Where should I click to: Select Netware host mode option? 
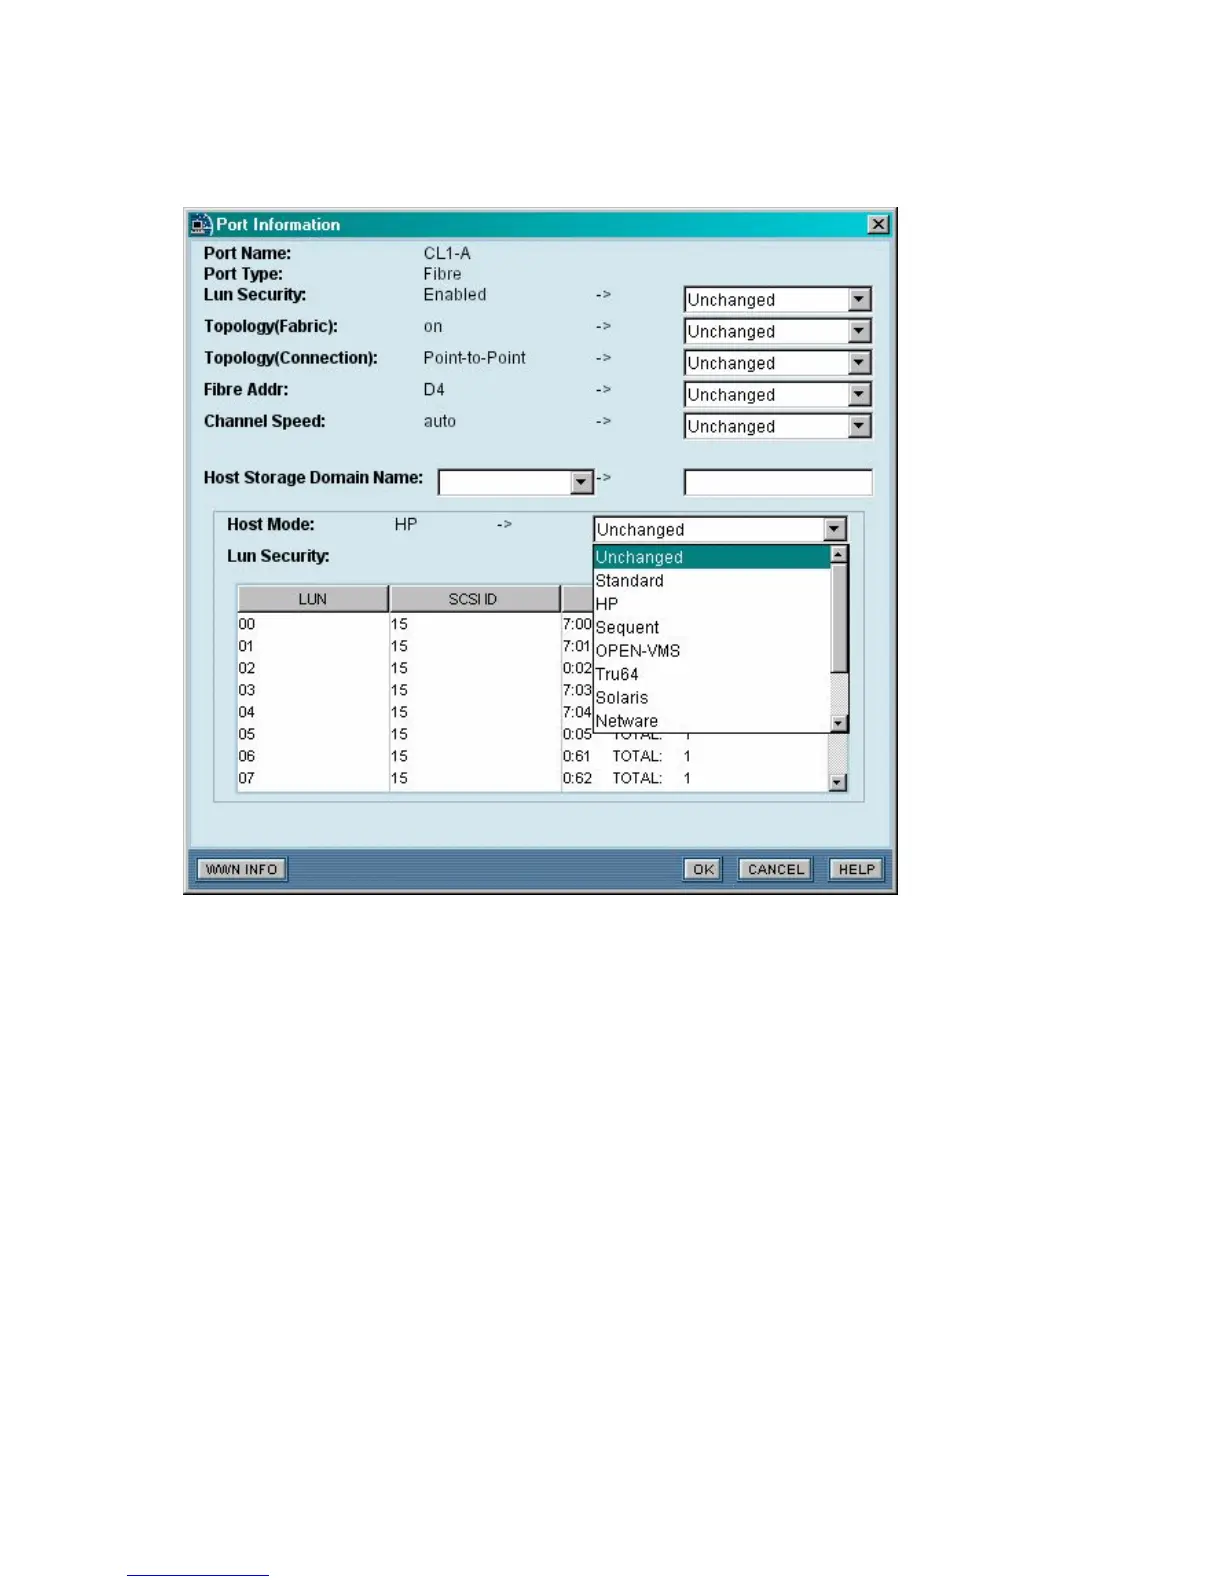click(x=711, y=721)
